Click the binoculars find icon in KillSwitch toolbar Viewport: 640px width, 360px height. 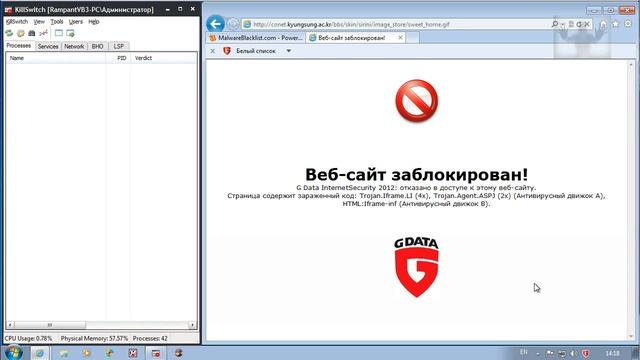31,33
